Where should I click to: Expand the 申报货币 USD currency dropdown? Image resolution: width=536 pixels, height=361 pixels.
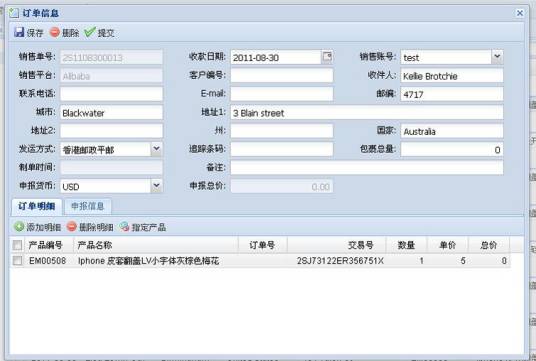(156, 186)
